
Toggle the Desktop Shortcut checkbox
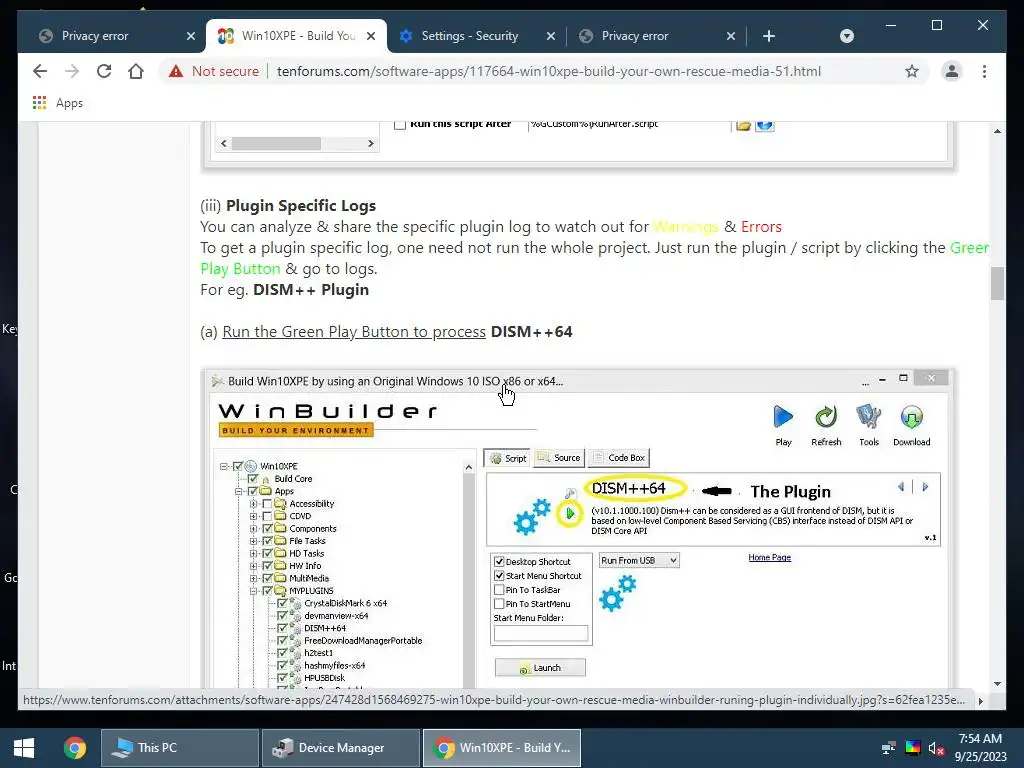click(500, 562)
